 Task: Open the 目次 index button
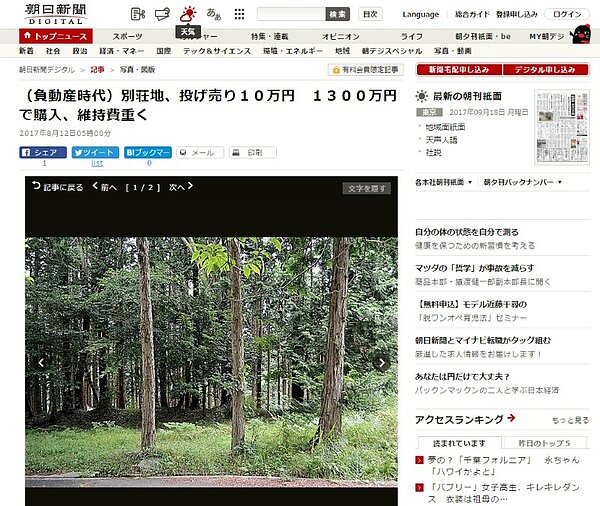point(370,14)
